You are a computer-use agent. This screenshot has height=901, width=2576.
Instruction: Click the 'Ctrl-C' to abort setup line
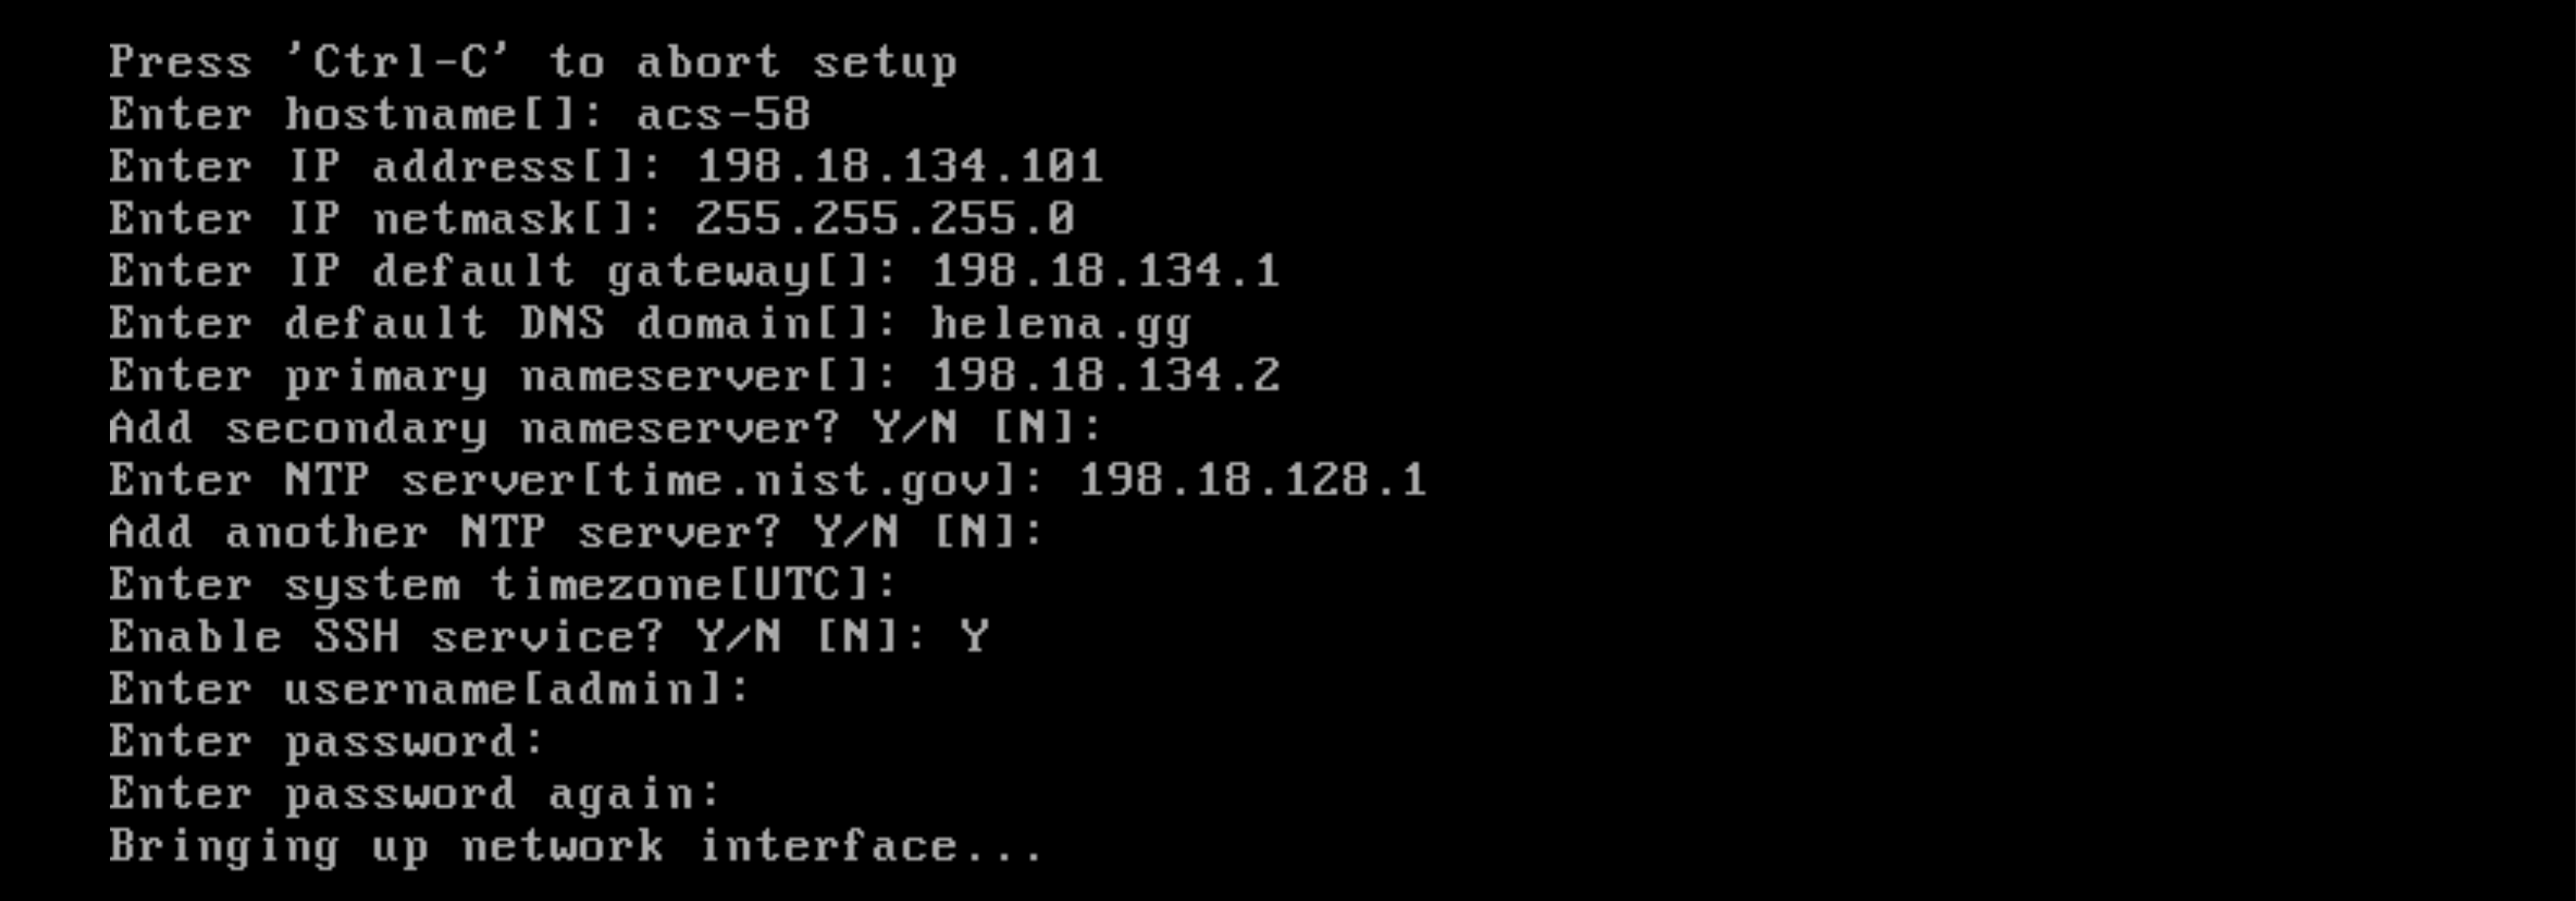[x=532, y=62]
